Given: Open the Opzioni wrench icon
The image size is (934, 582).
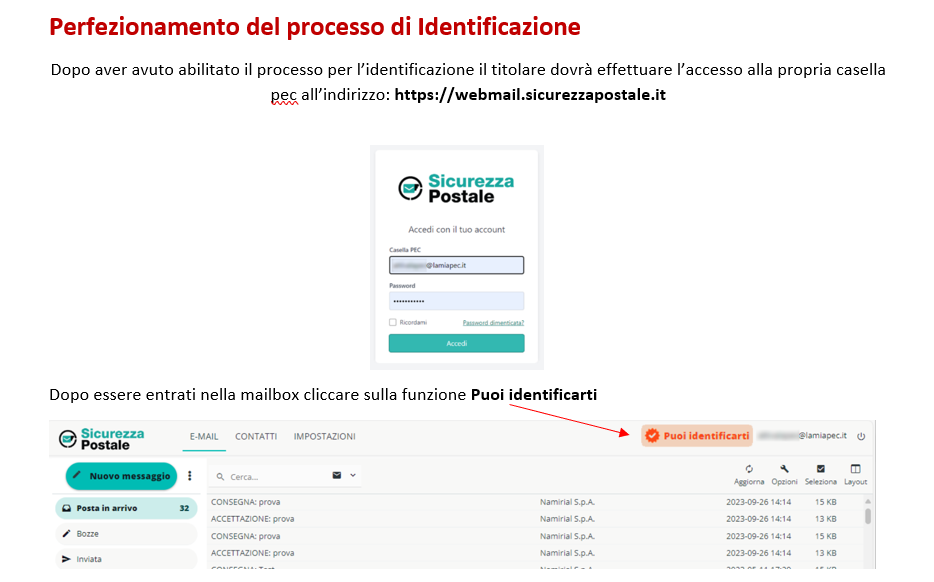Looking at the screenshot, I should (x=784, y=469).
